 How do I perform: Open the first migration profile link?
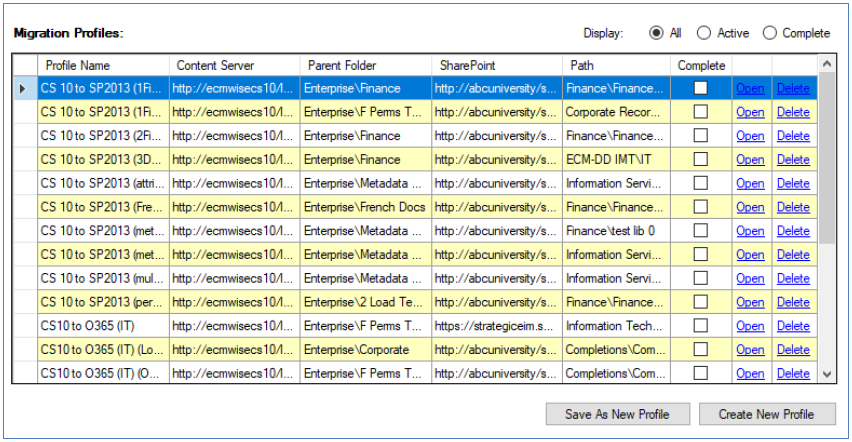750,88
